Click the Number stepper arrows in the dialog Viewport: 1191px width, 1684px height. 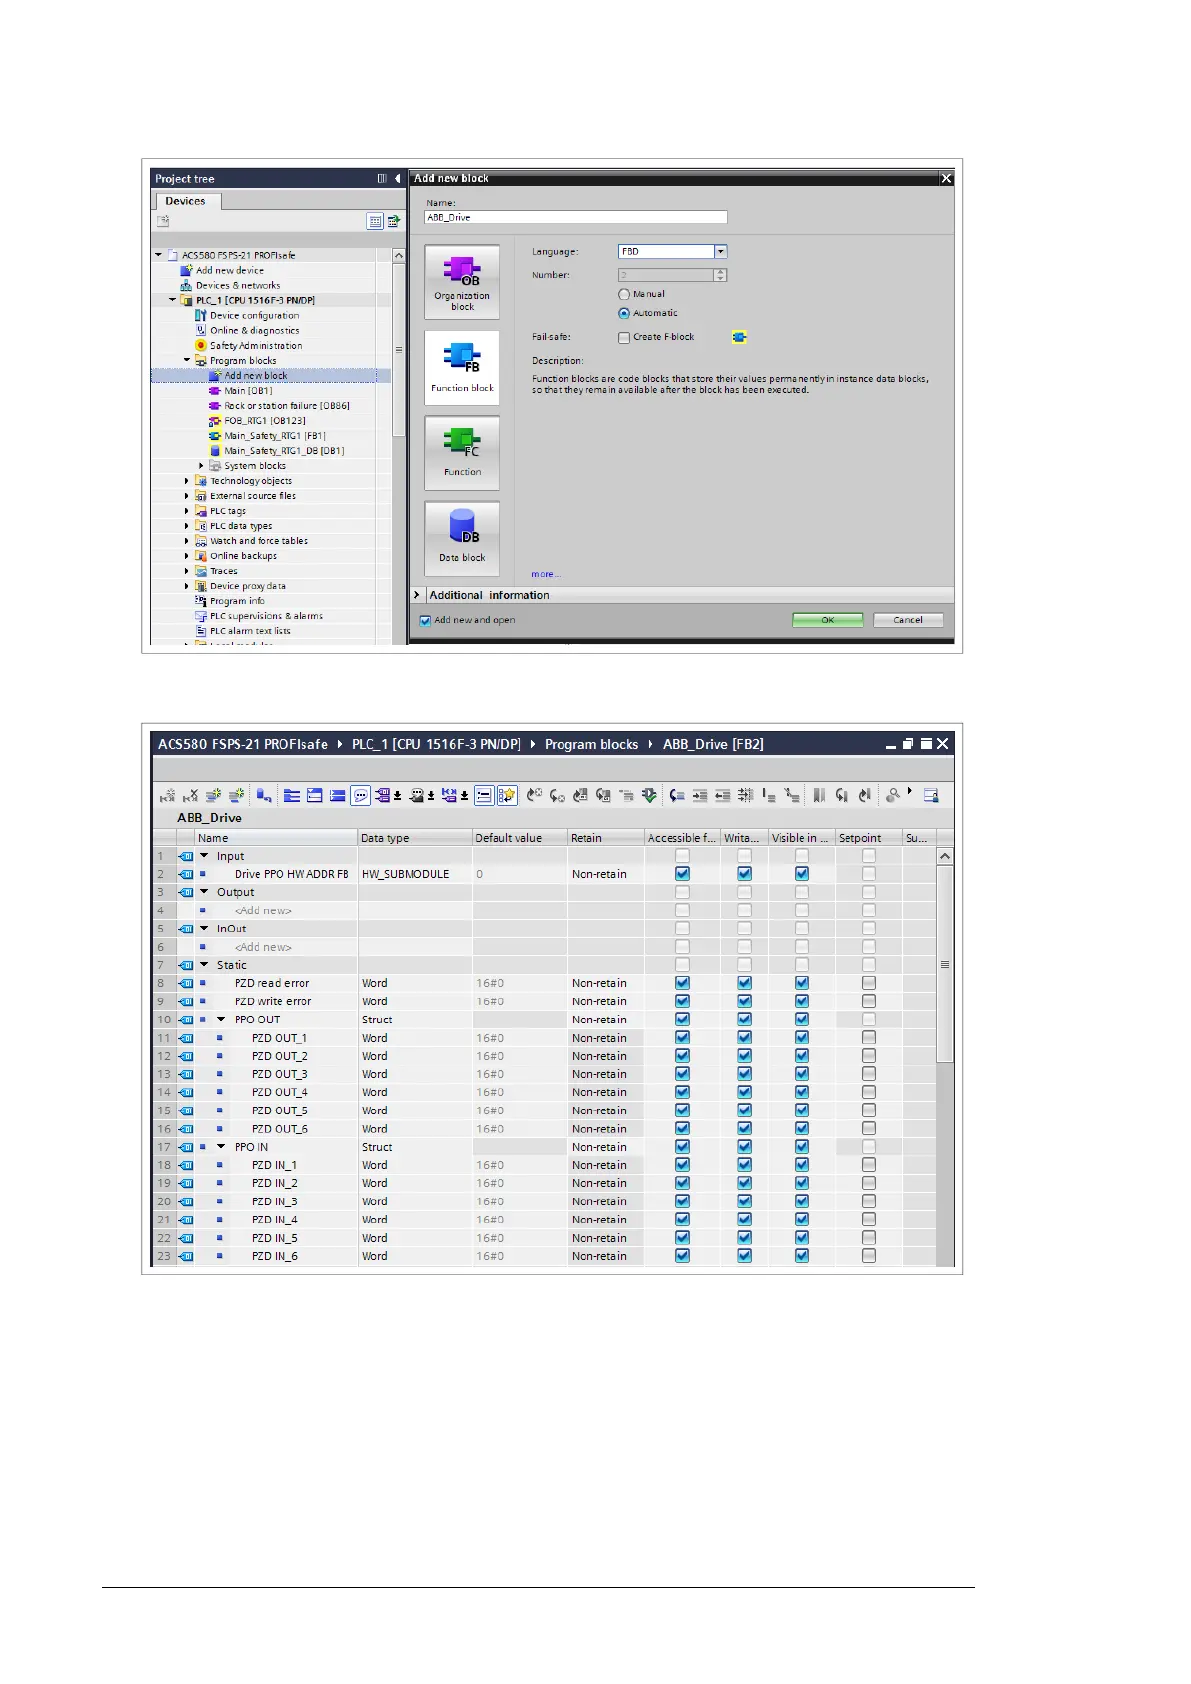[x=721, y=275]
